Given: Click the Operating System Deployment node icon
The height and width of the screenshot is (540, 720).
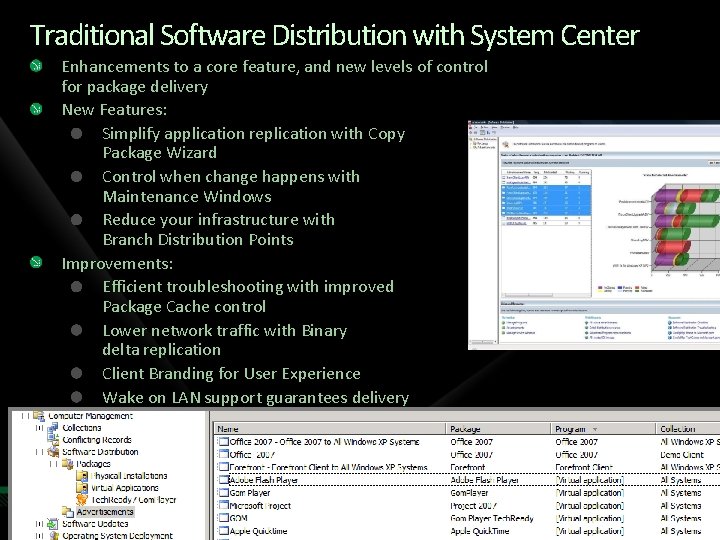Looking at the screenshot, I should click(53, 535).
